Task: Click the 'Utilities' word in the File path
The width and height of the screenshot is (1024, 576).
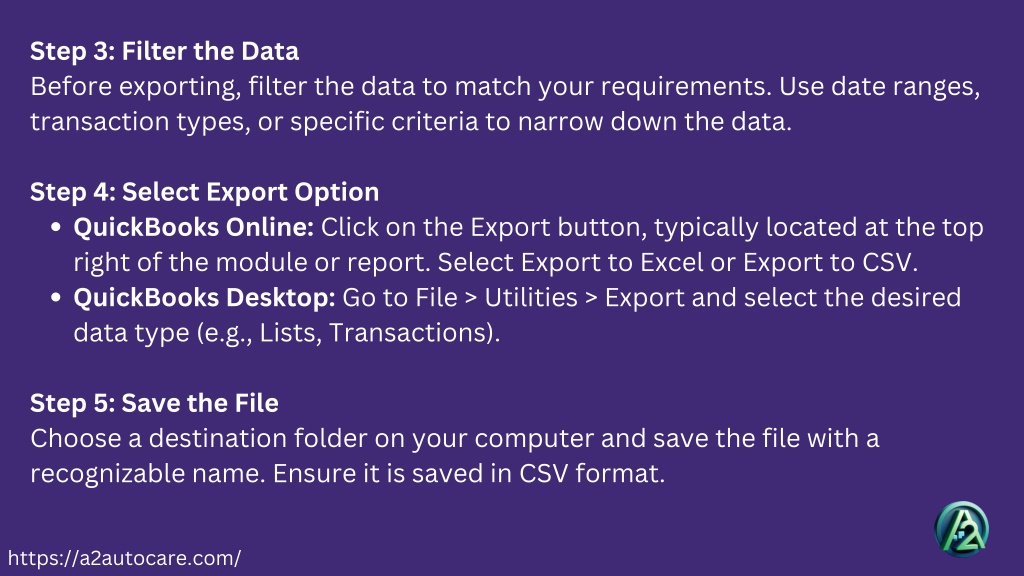Action: pyautogui.click(x=531, y=298)
